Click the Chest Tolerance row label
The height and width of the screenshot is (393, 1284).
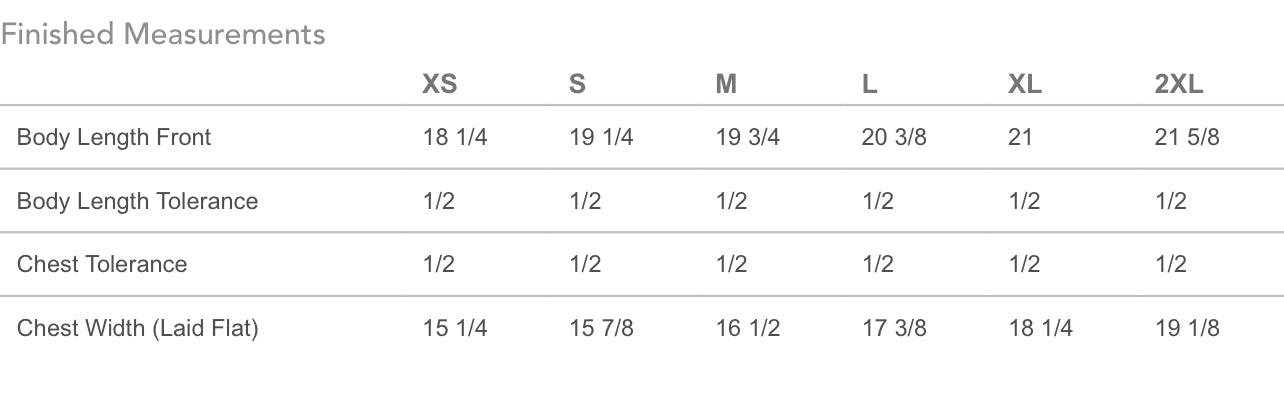pyautogui.click(x=102, y=264)
